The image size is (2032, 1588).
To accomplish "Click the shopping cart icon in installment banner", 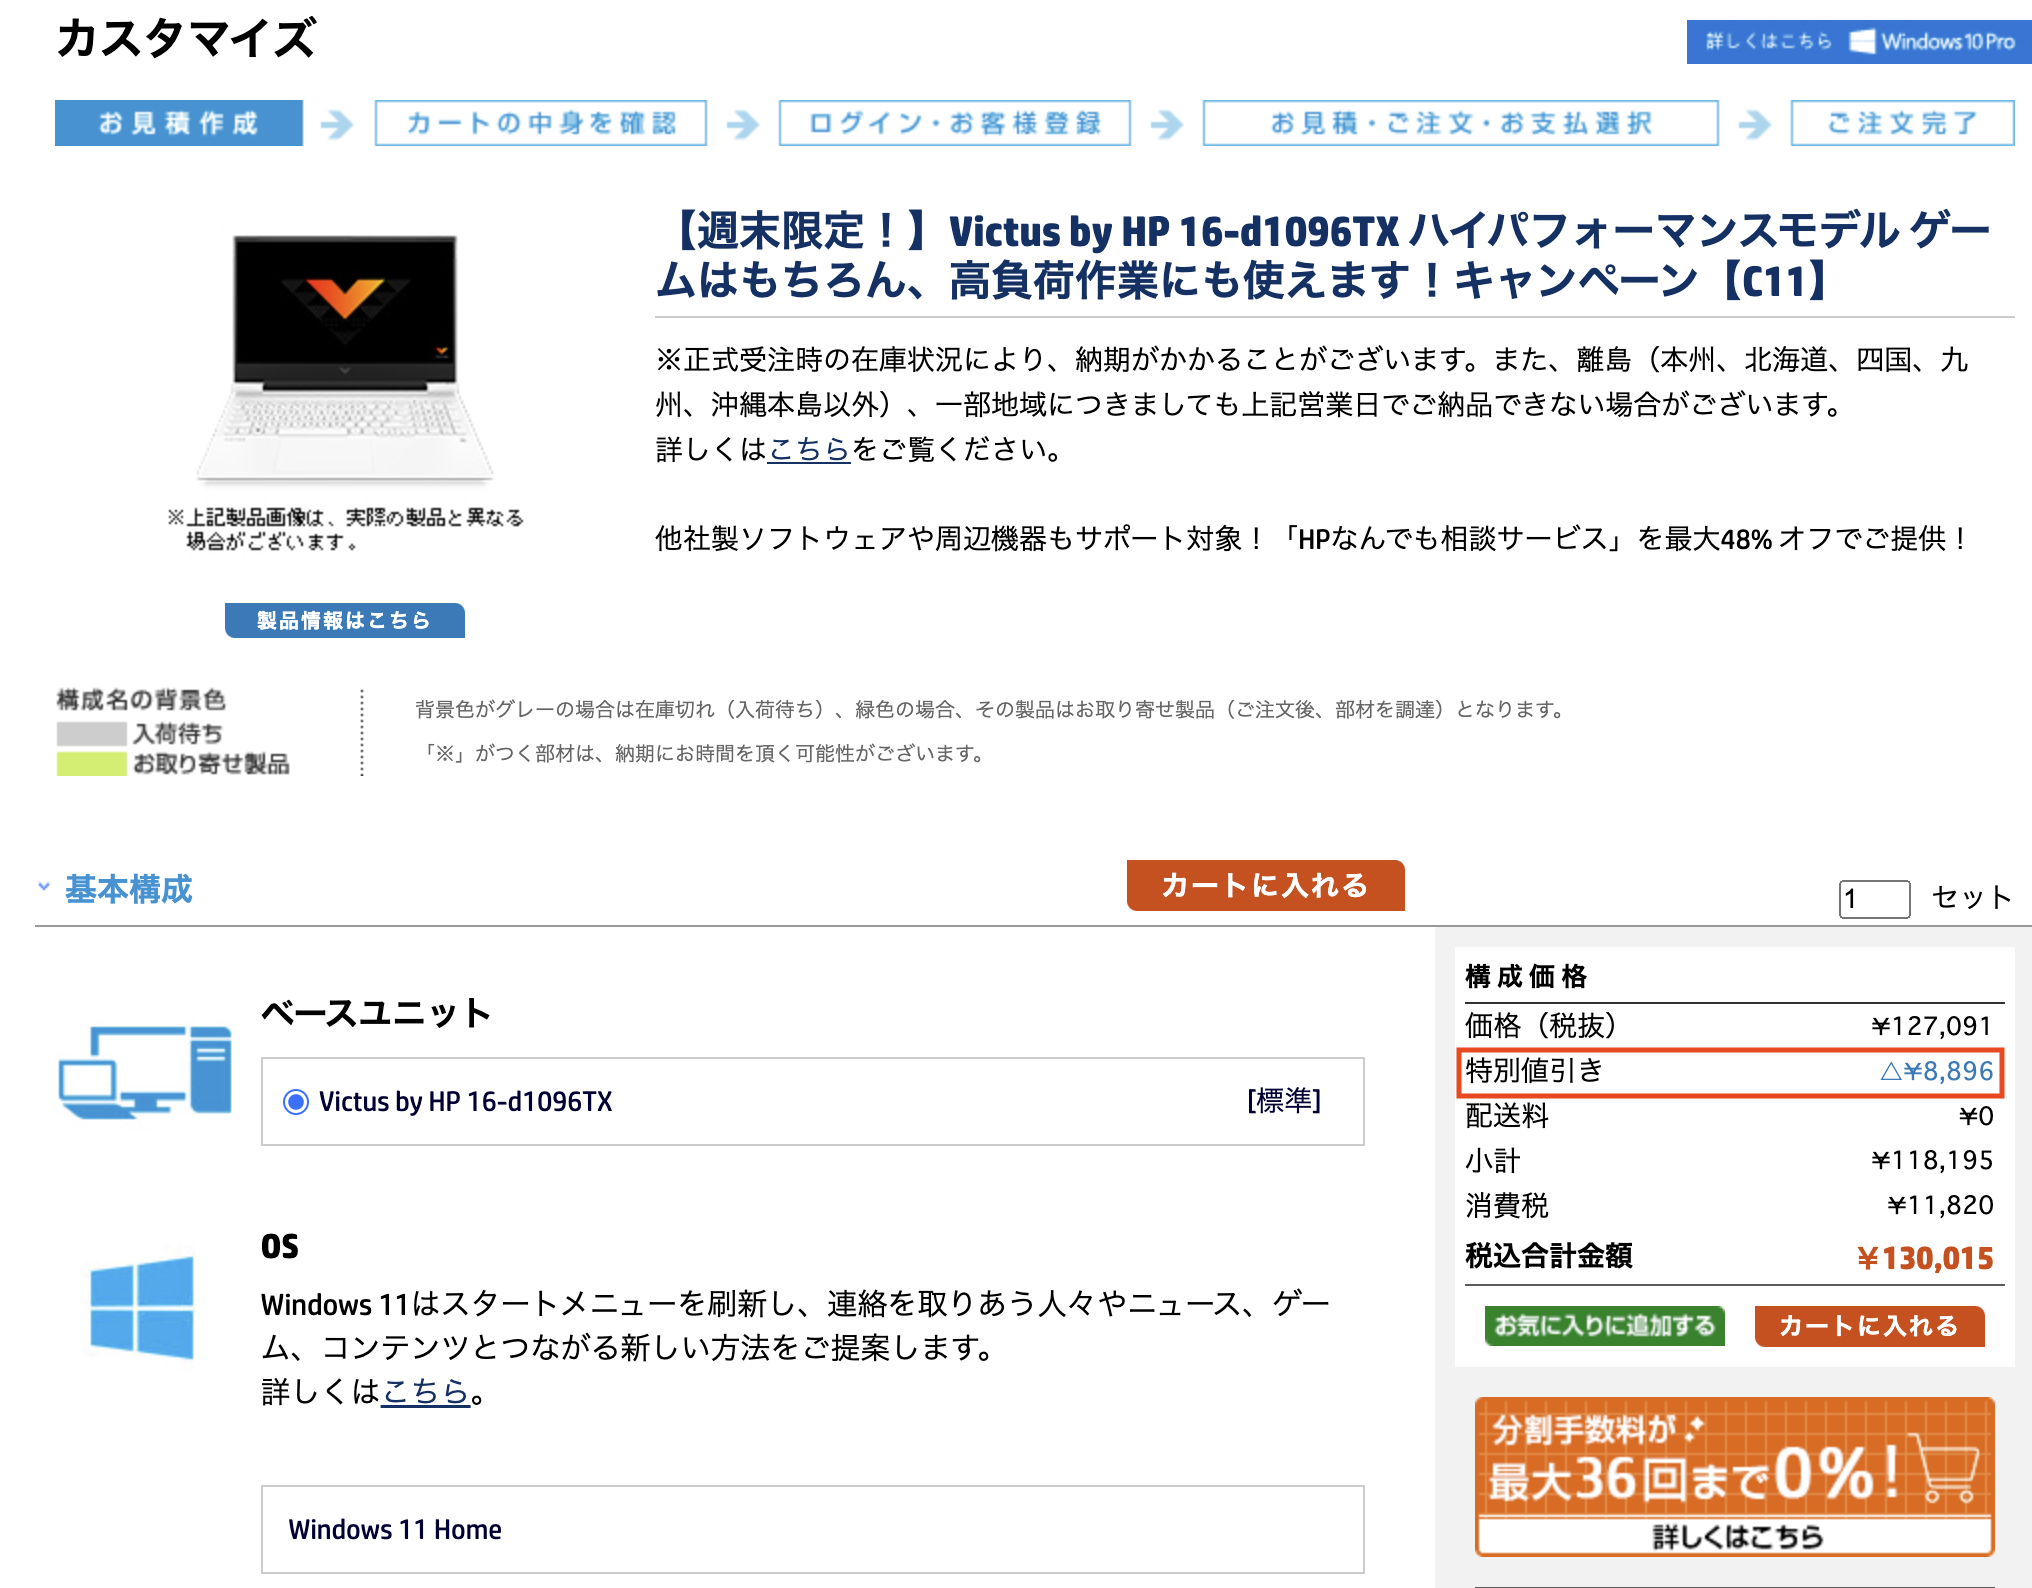I will point(1945,1467).
